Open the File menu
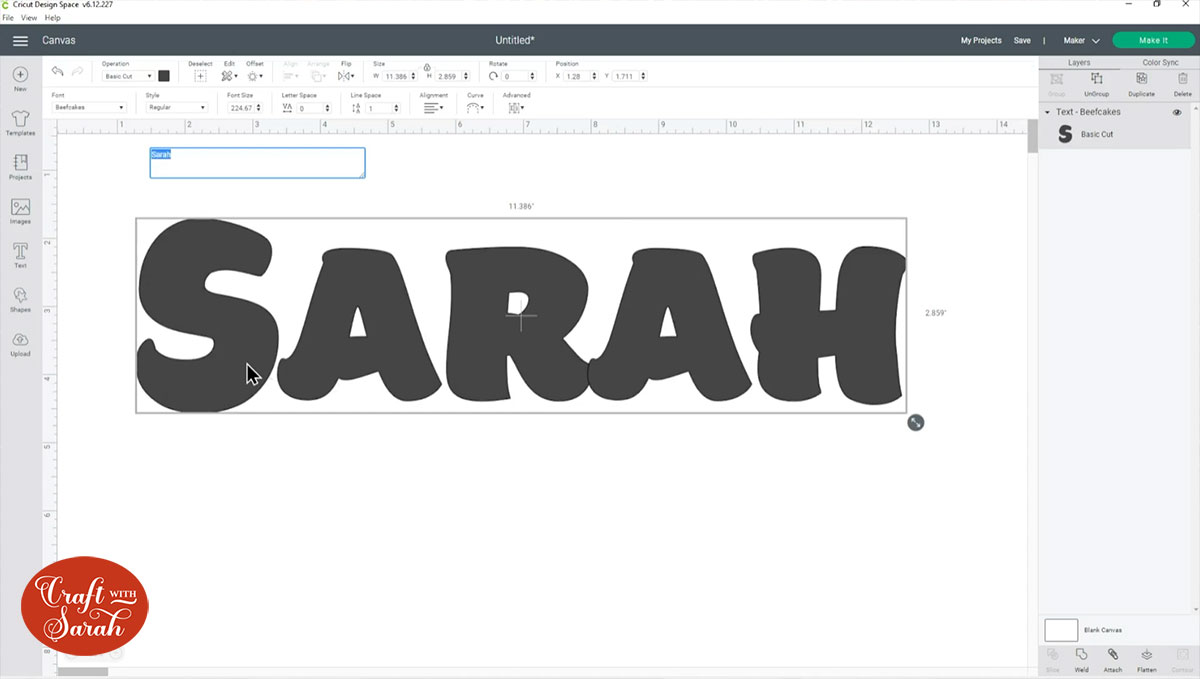The image size is (1200, 679). [x=8, y=17]
